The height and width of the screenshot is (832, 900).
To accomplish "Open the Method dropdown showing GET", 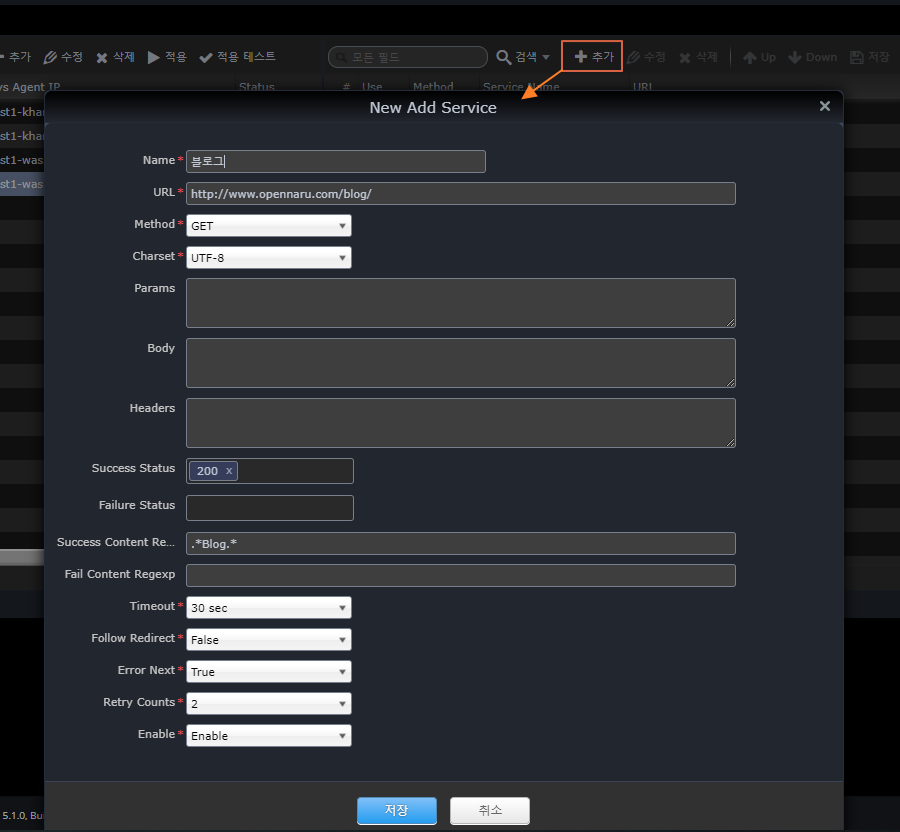I will (x=268, y=226).
